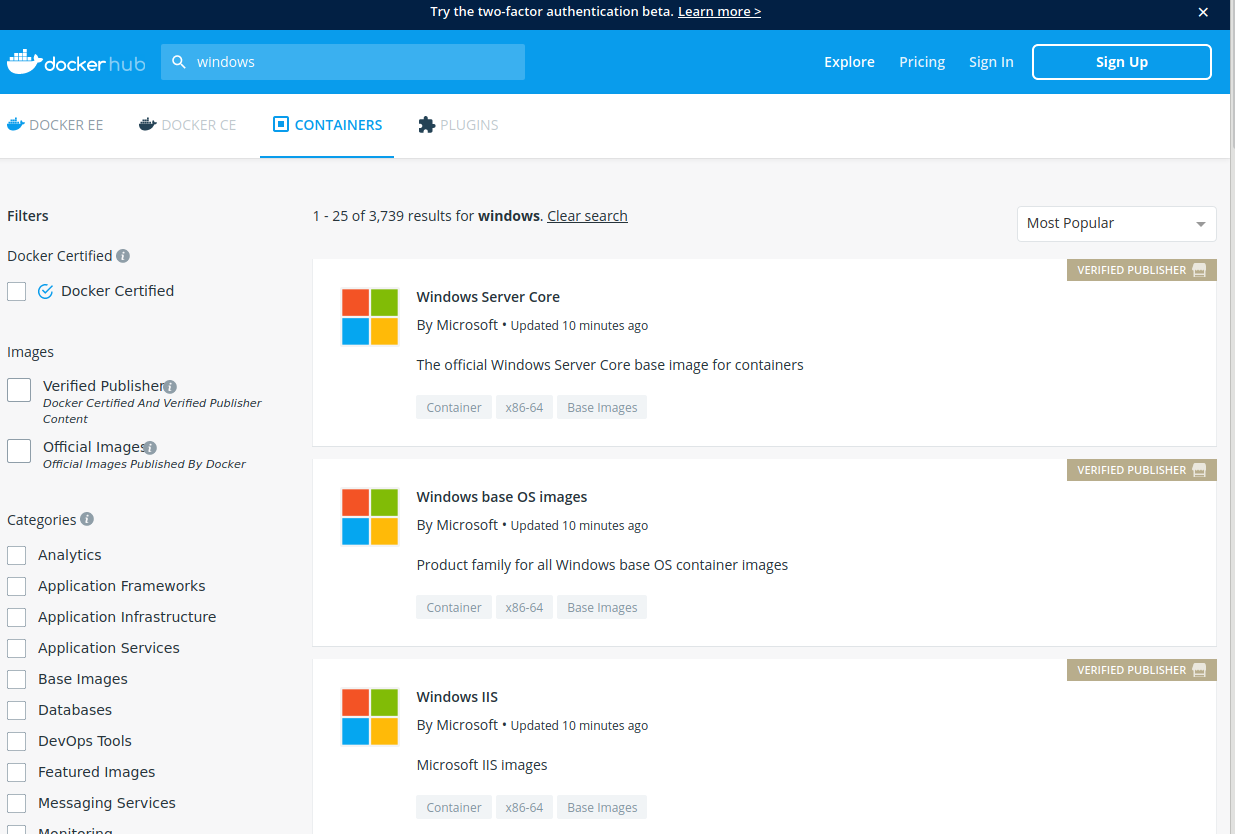Click the Sign Up button
The image size is (1235, 834).
tap(1122, 62)
